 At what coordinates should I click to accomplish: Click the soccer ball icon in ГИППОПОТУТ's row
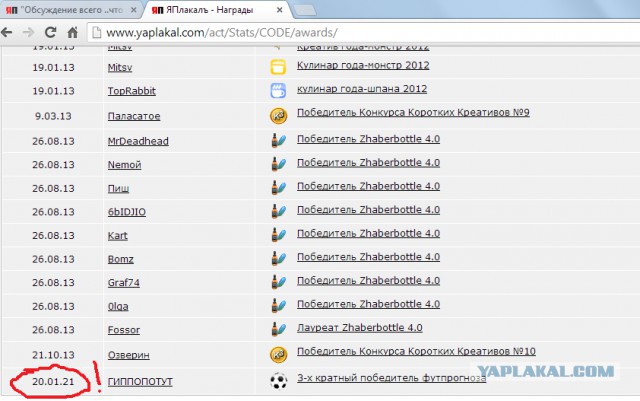click(279, 381)
